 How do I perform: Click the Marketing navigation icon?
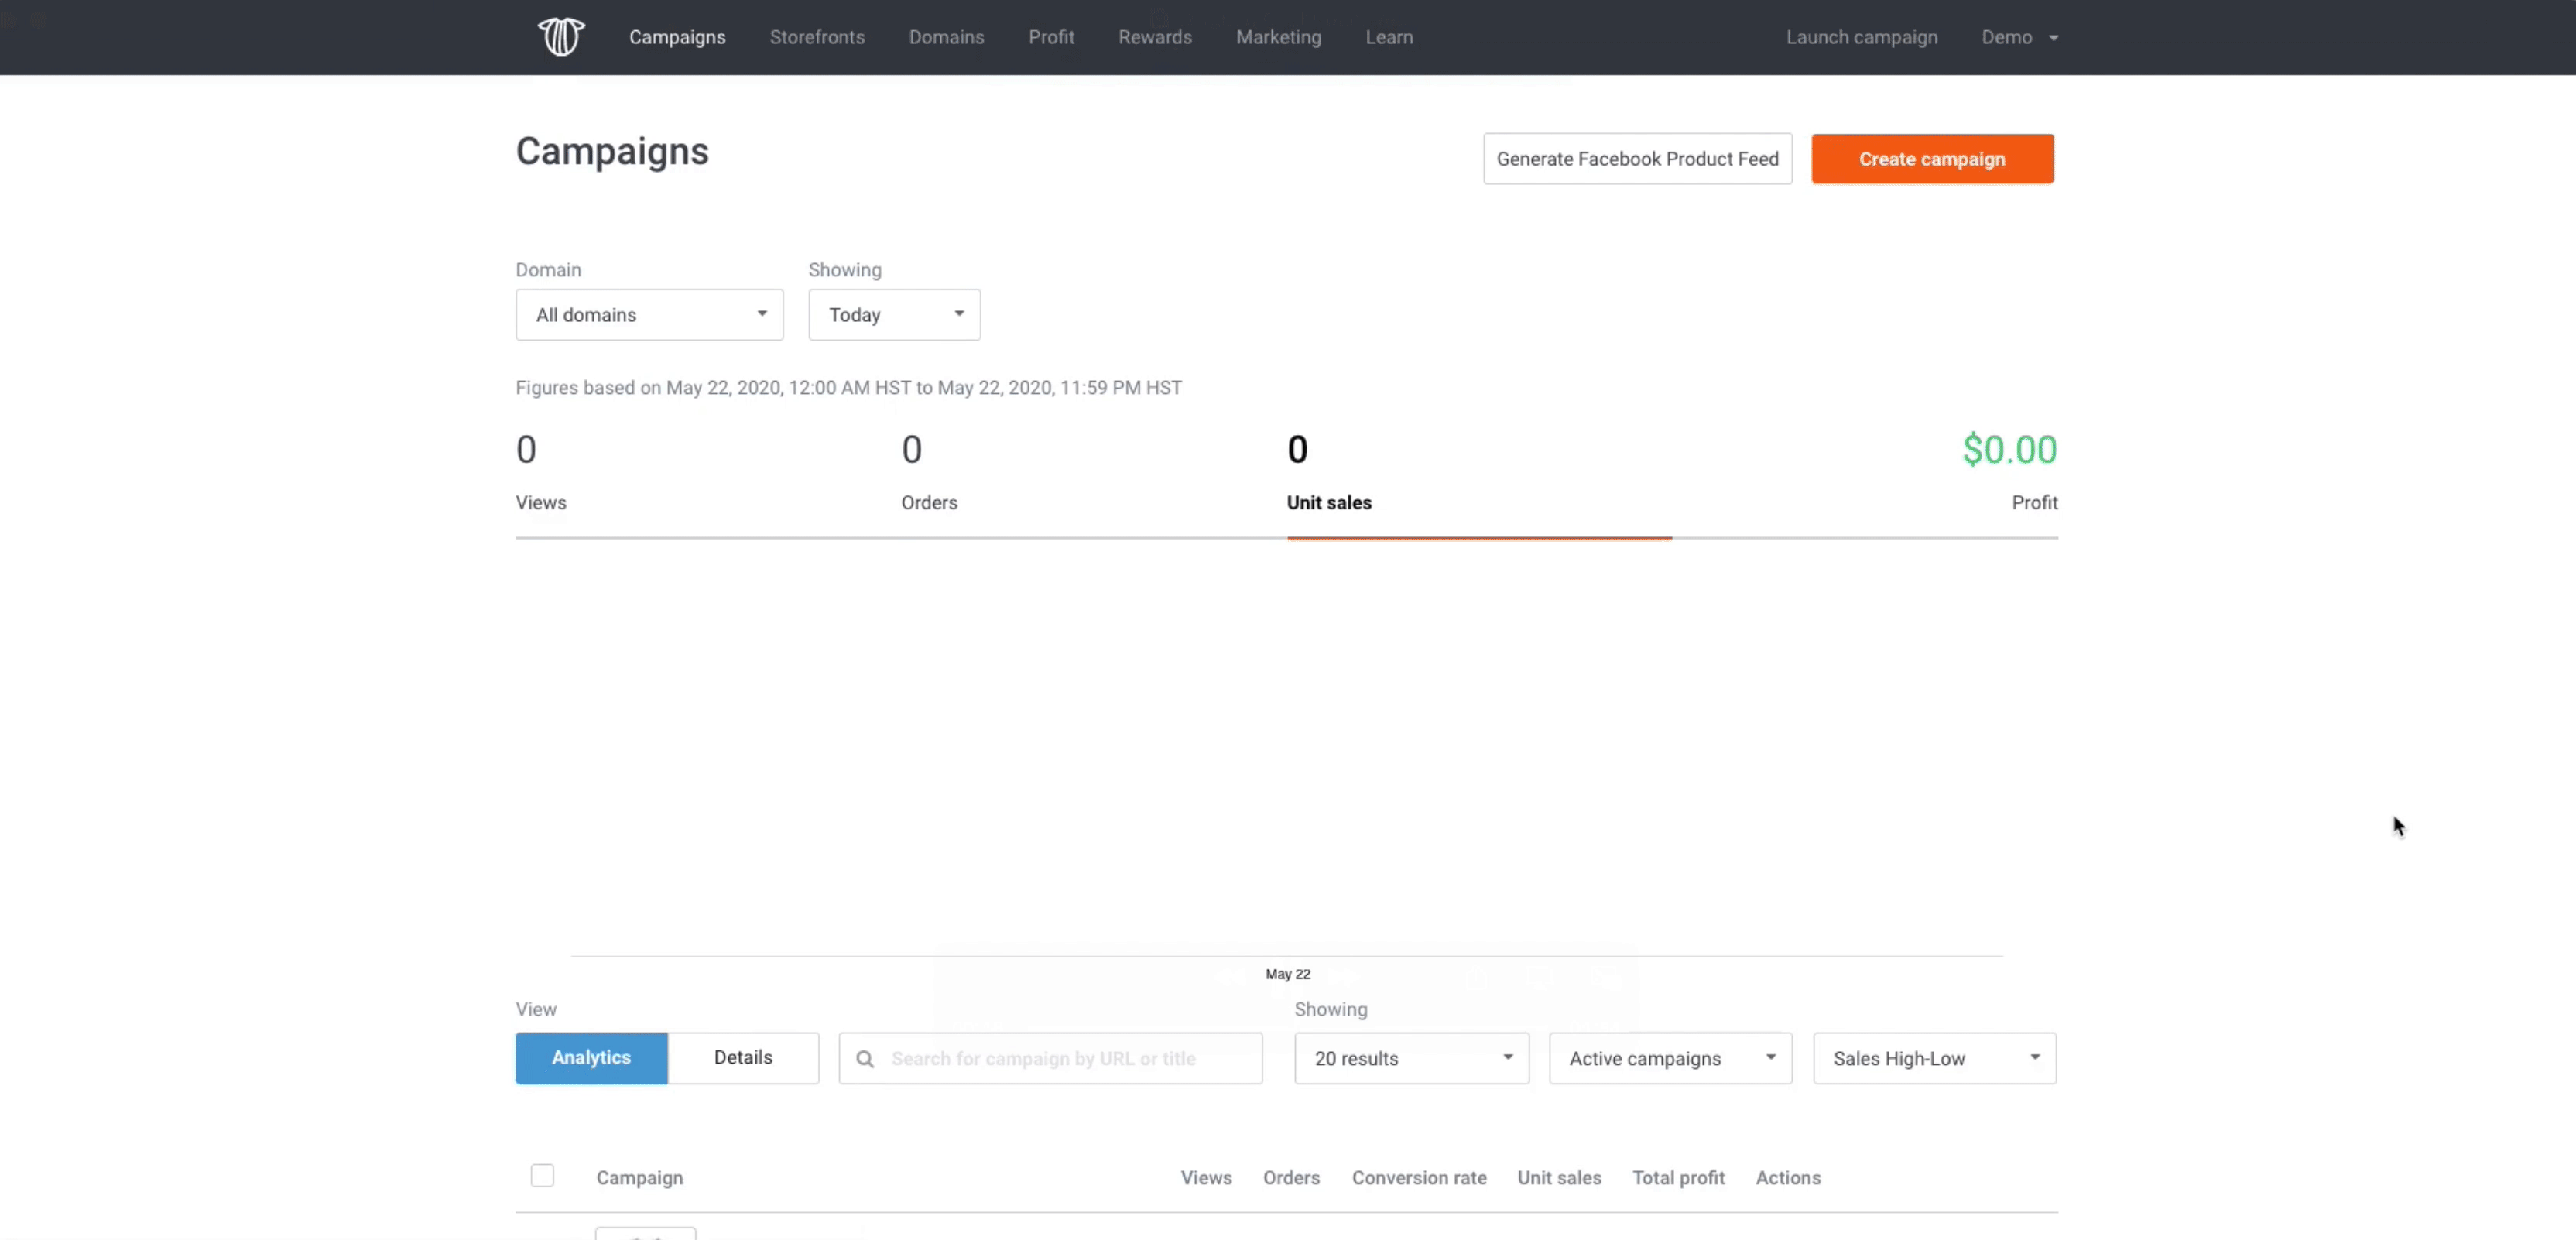point(1278,36)
